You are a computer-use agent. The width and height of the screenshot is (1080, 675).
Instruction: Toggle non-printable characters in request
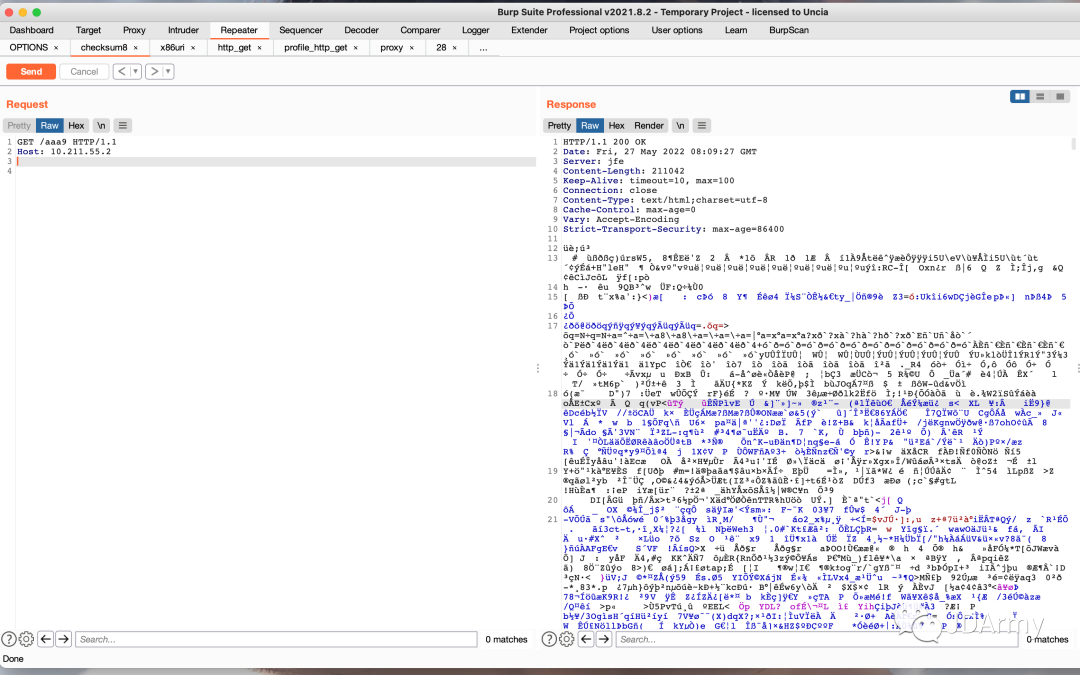point(101,125)
